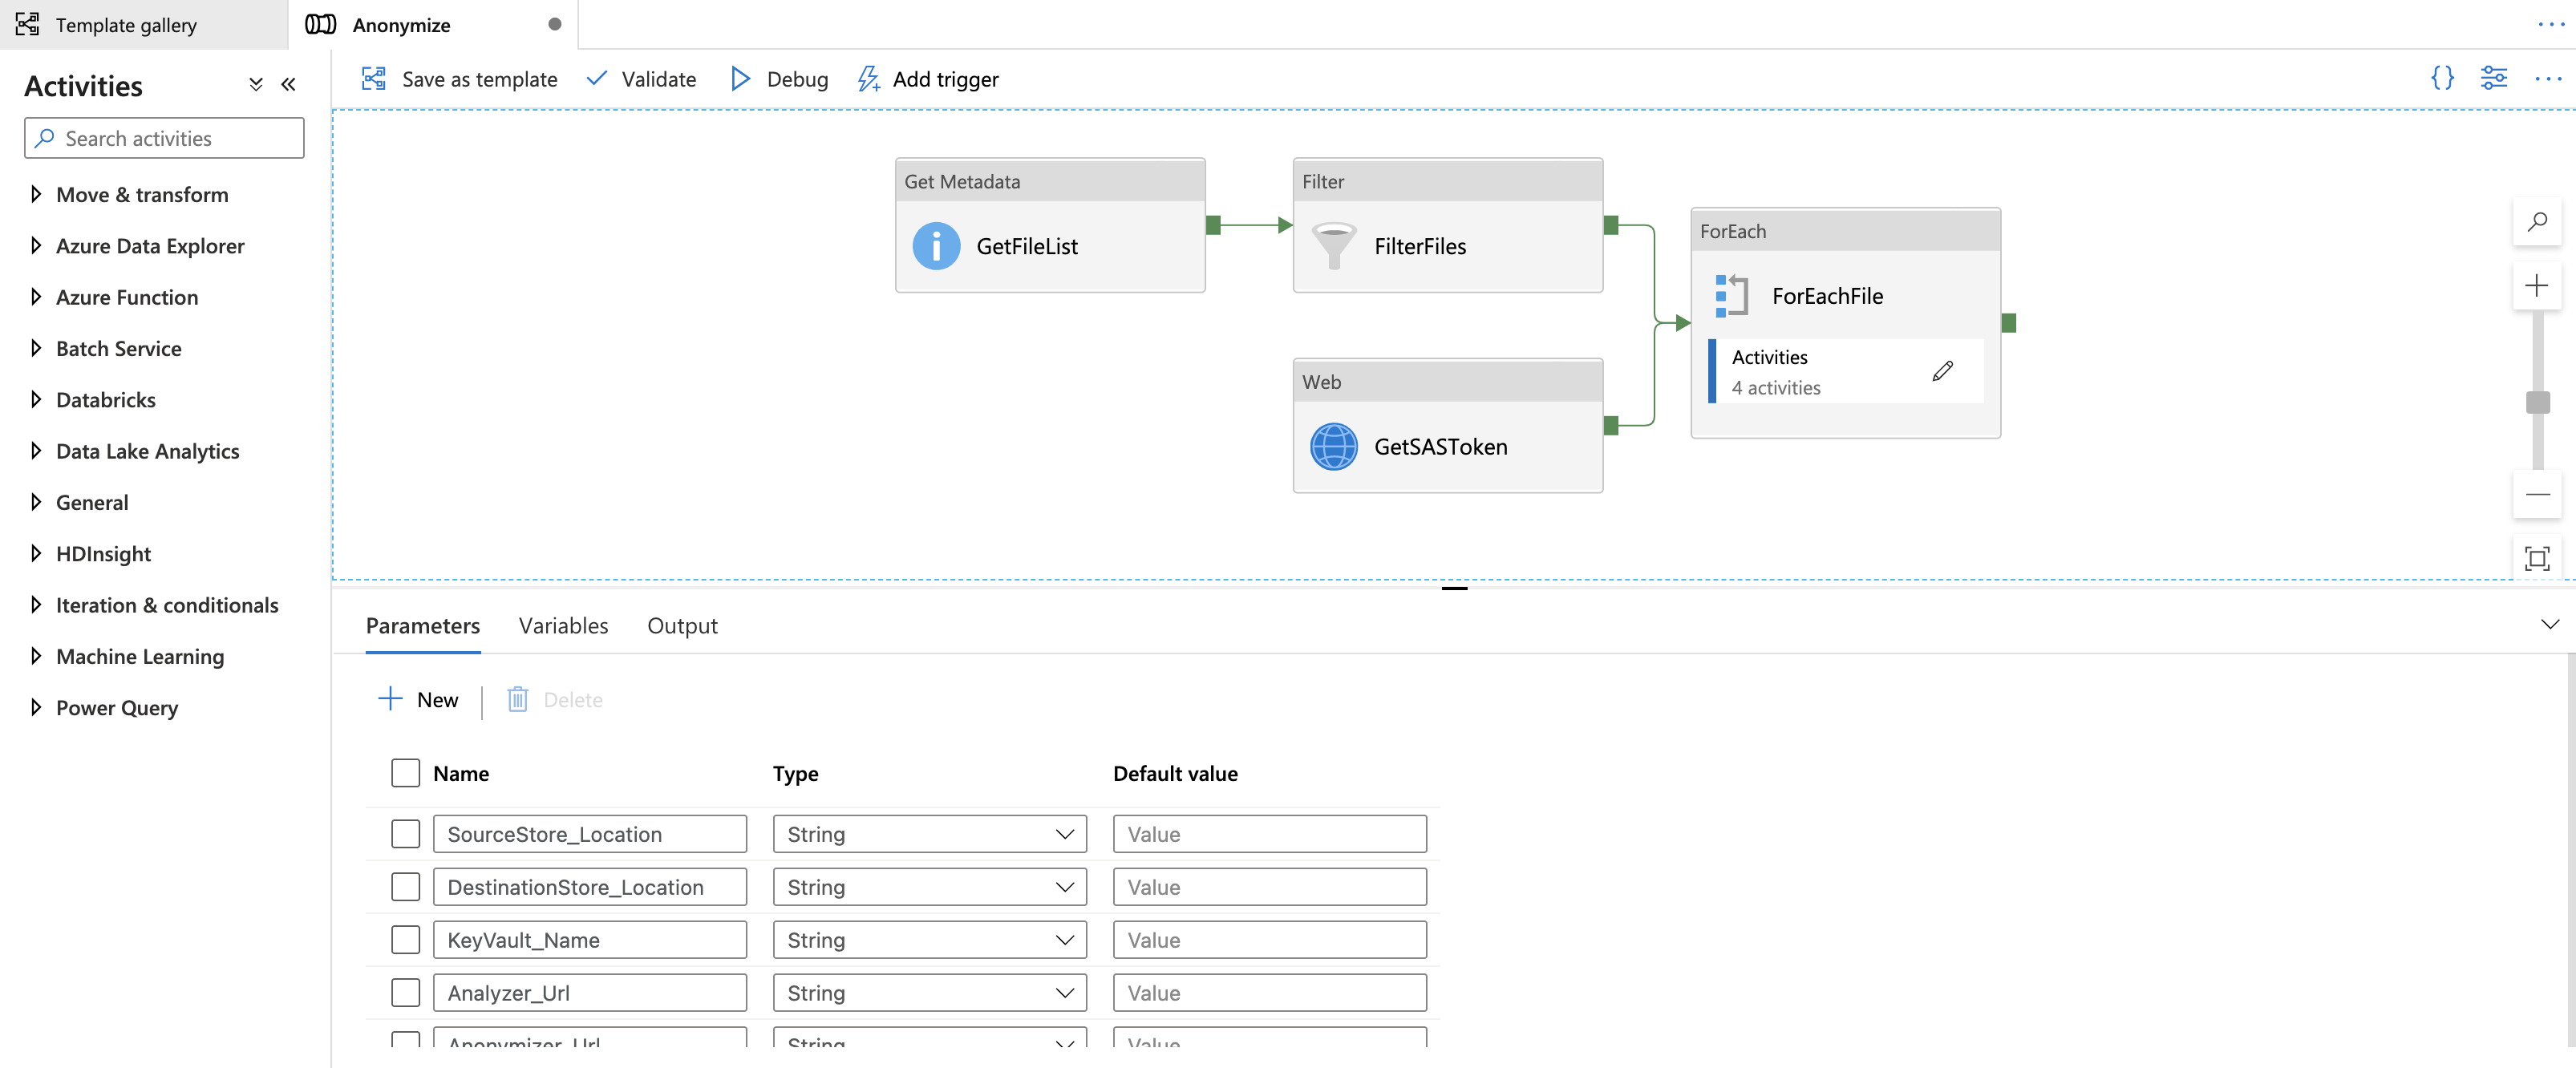The height and width of the screenshot is (1068, 2576).
Task: Click the canvas zoom slider handle
Action: [x=2537, y=402]
